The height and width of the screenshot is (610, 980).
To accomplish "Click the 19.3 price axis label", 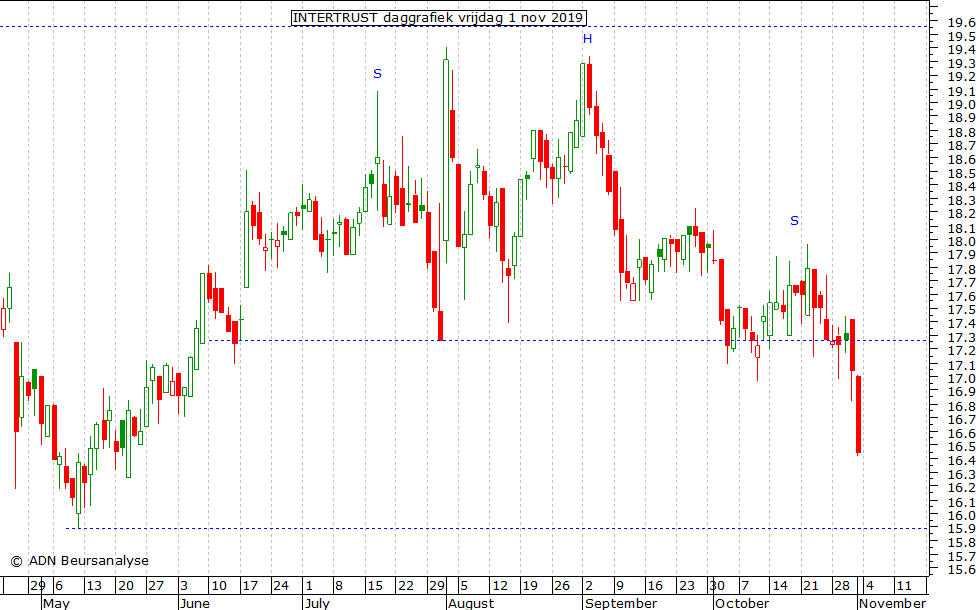I will [961, 64].
